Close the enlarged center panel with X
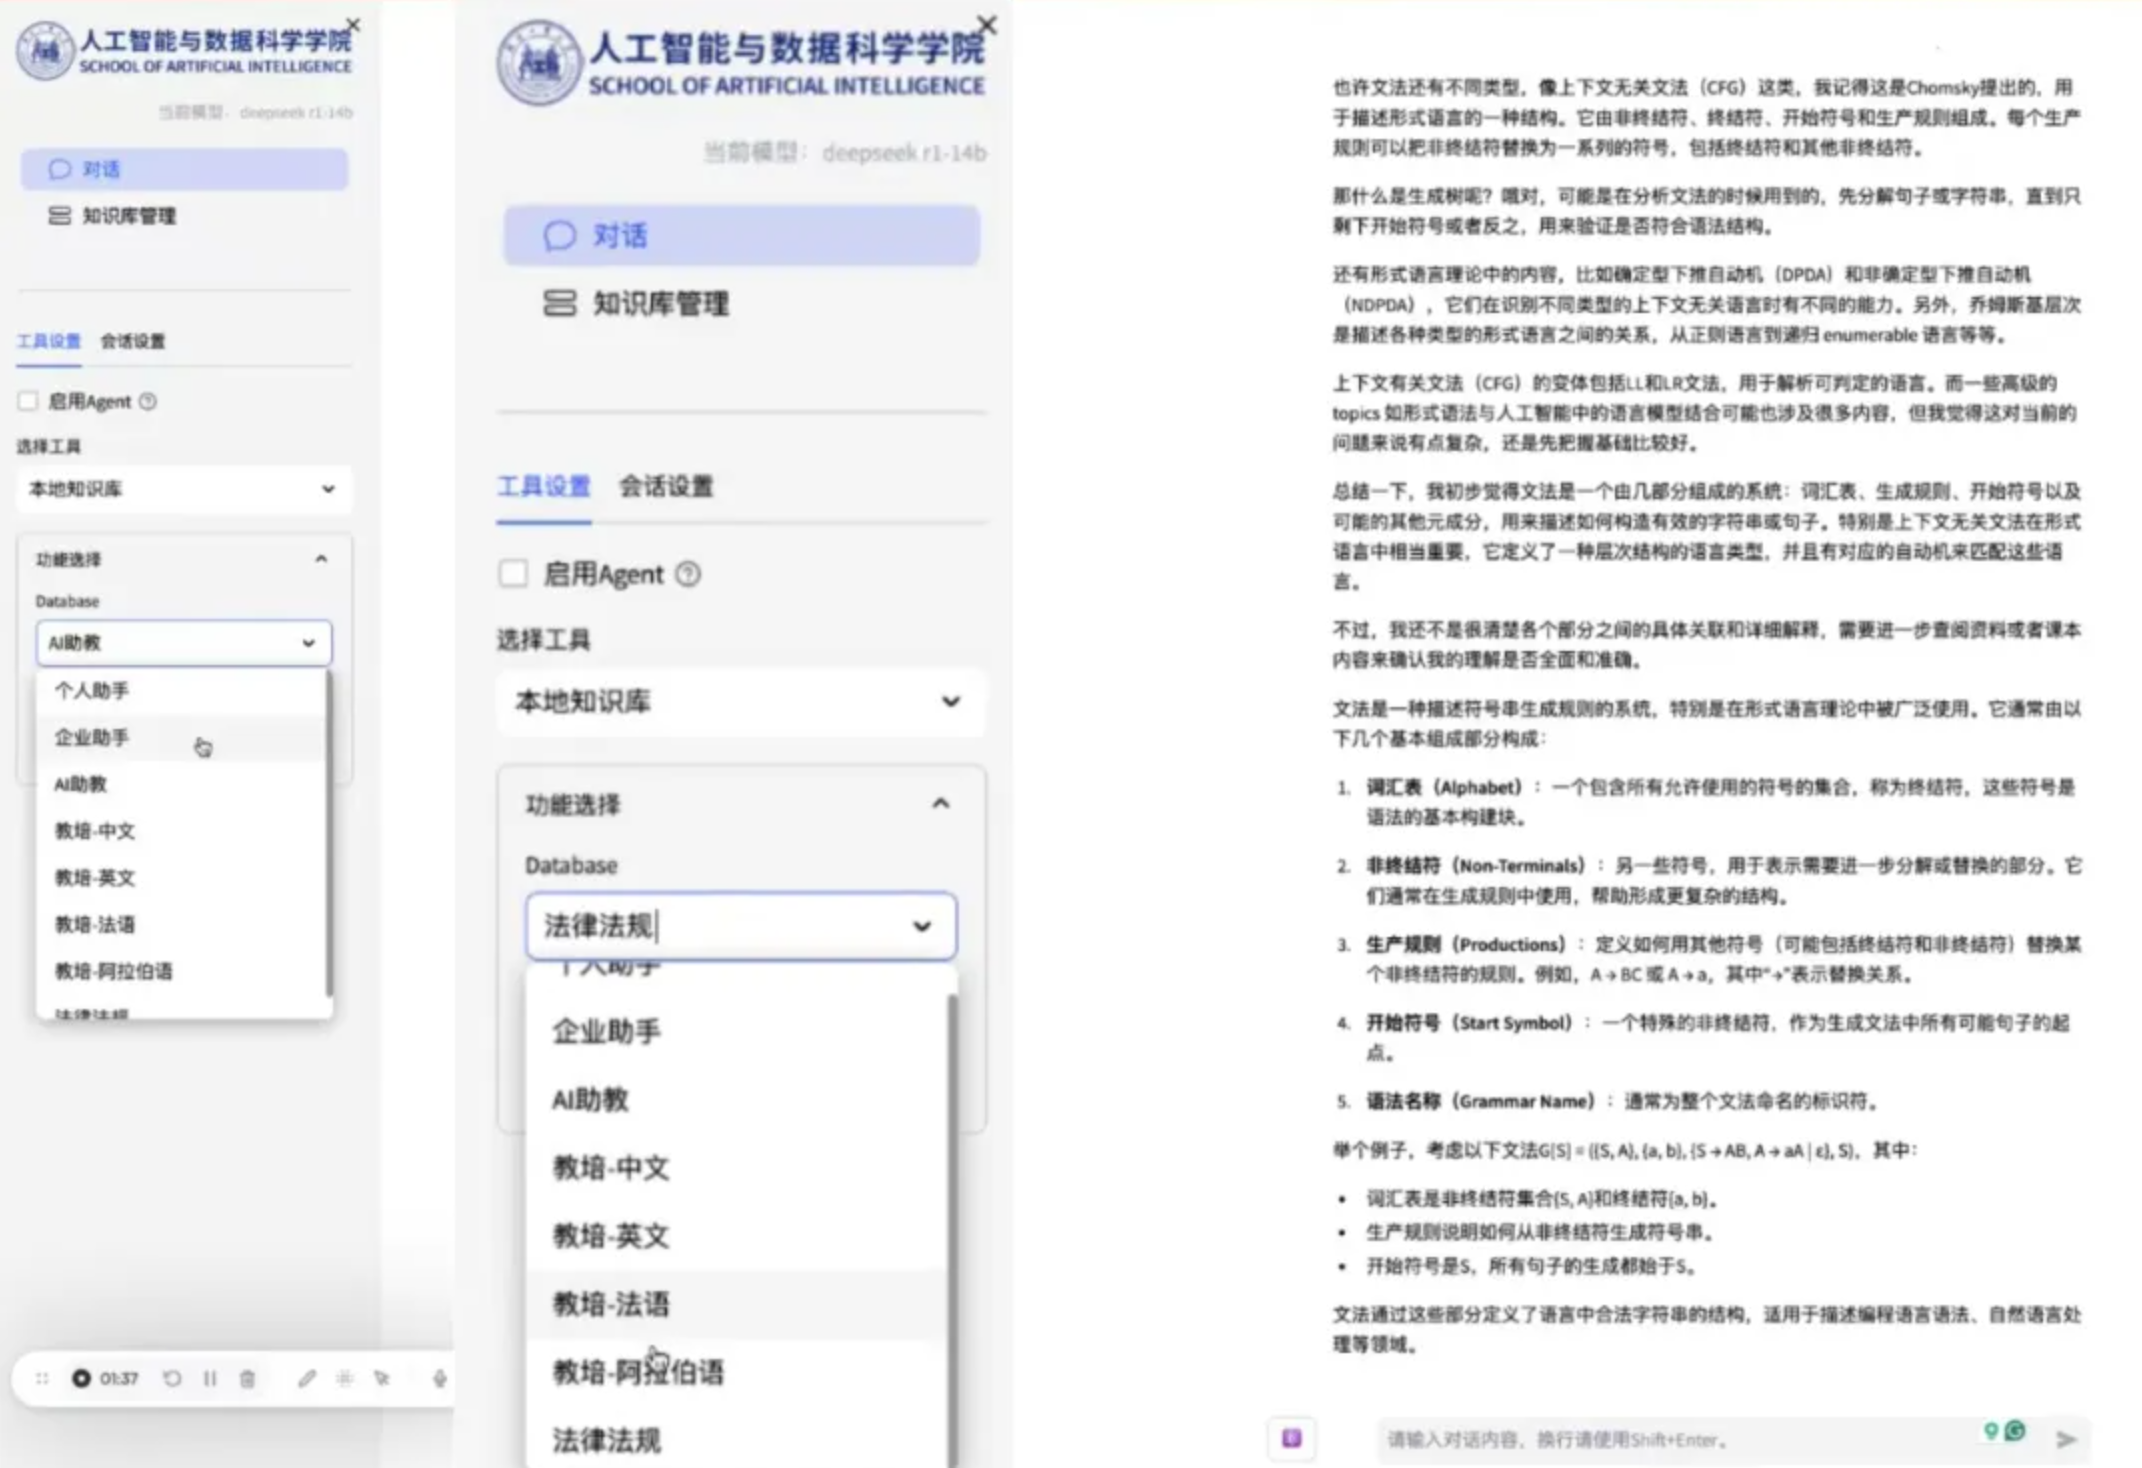This screenshot has height=1468, width=2142. [986, 25]
